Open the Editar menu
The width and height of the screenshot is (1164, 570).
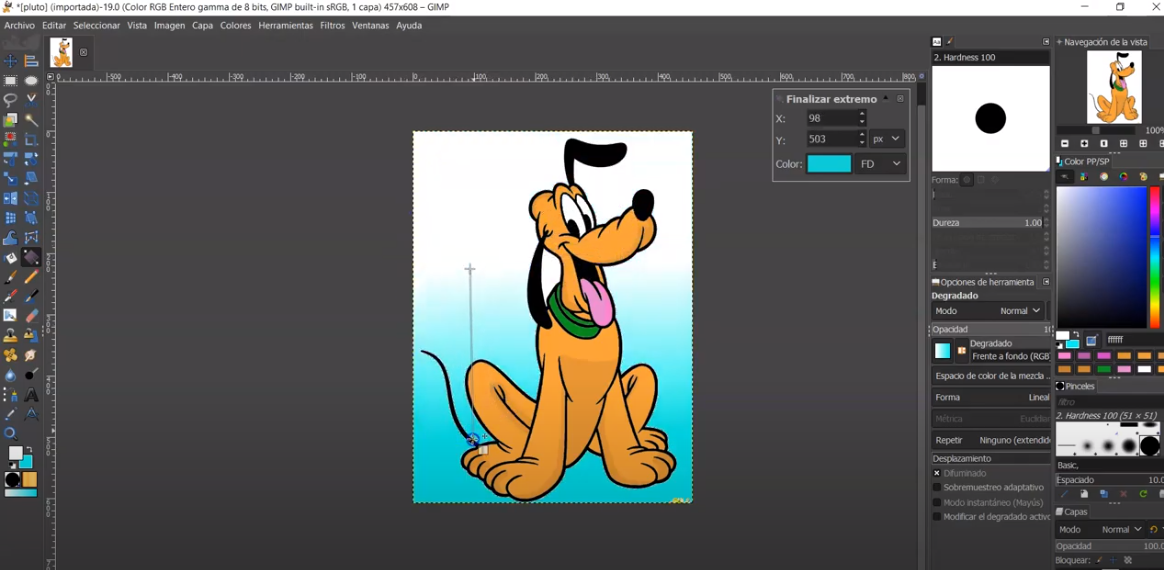[x=54, y=25]
